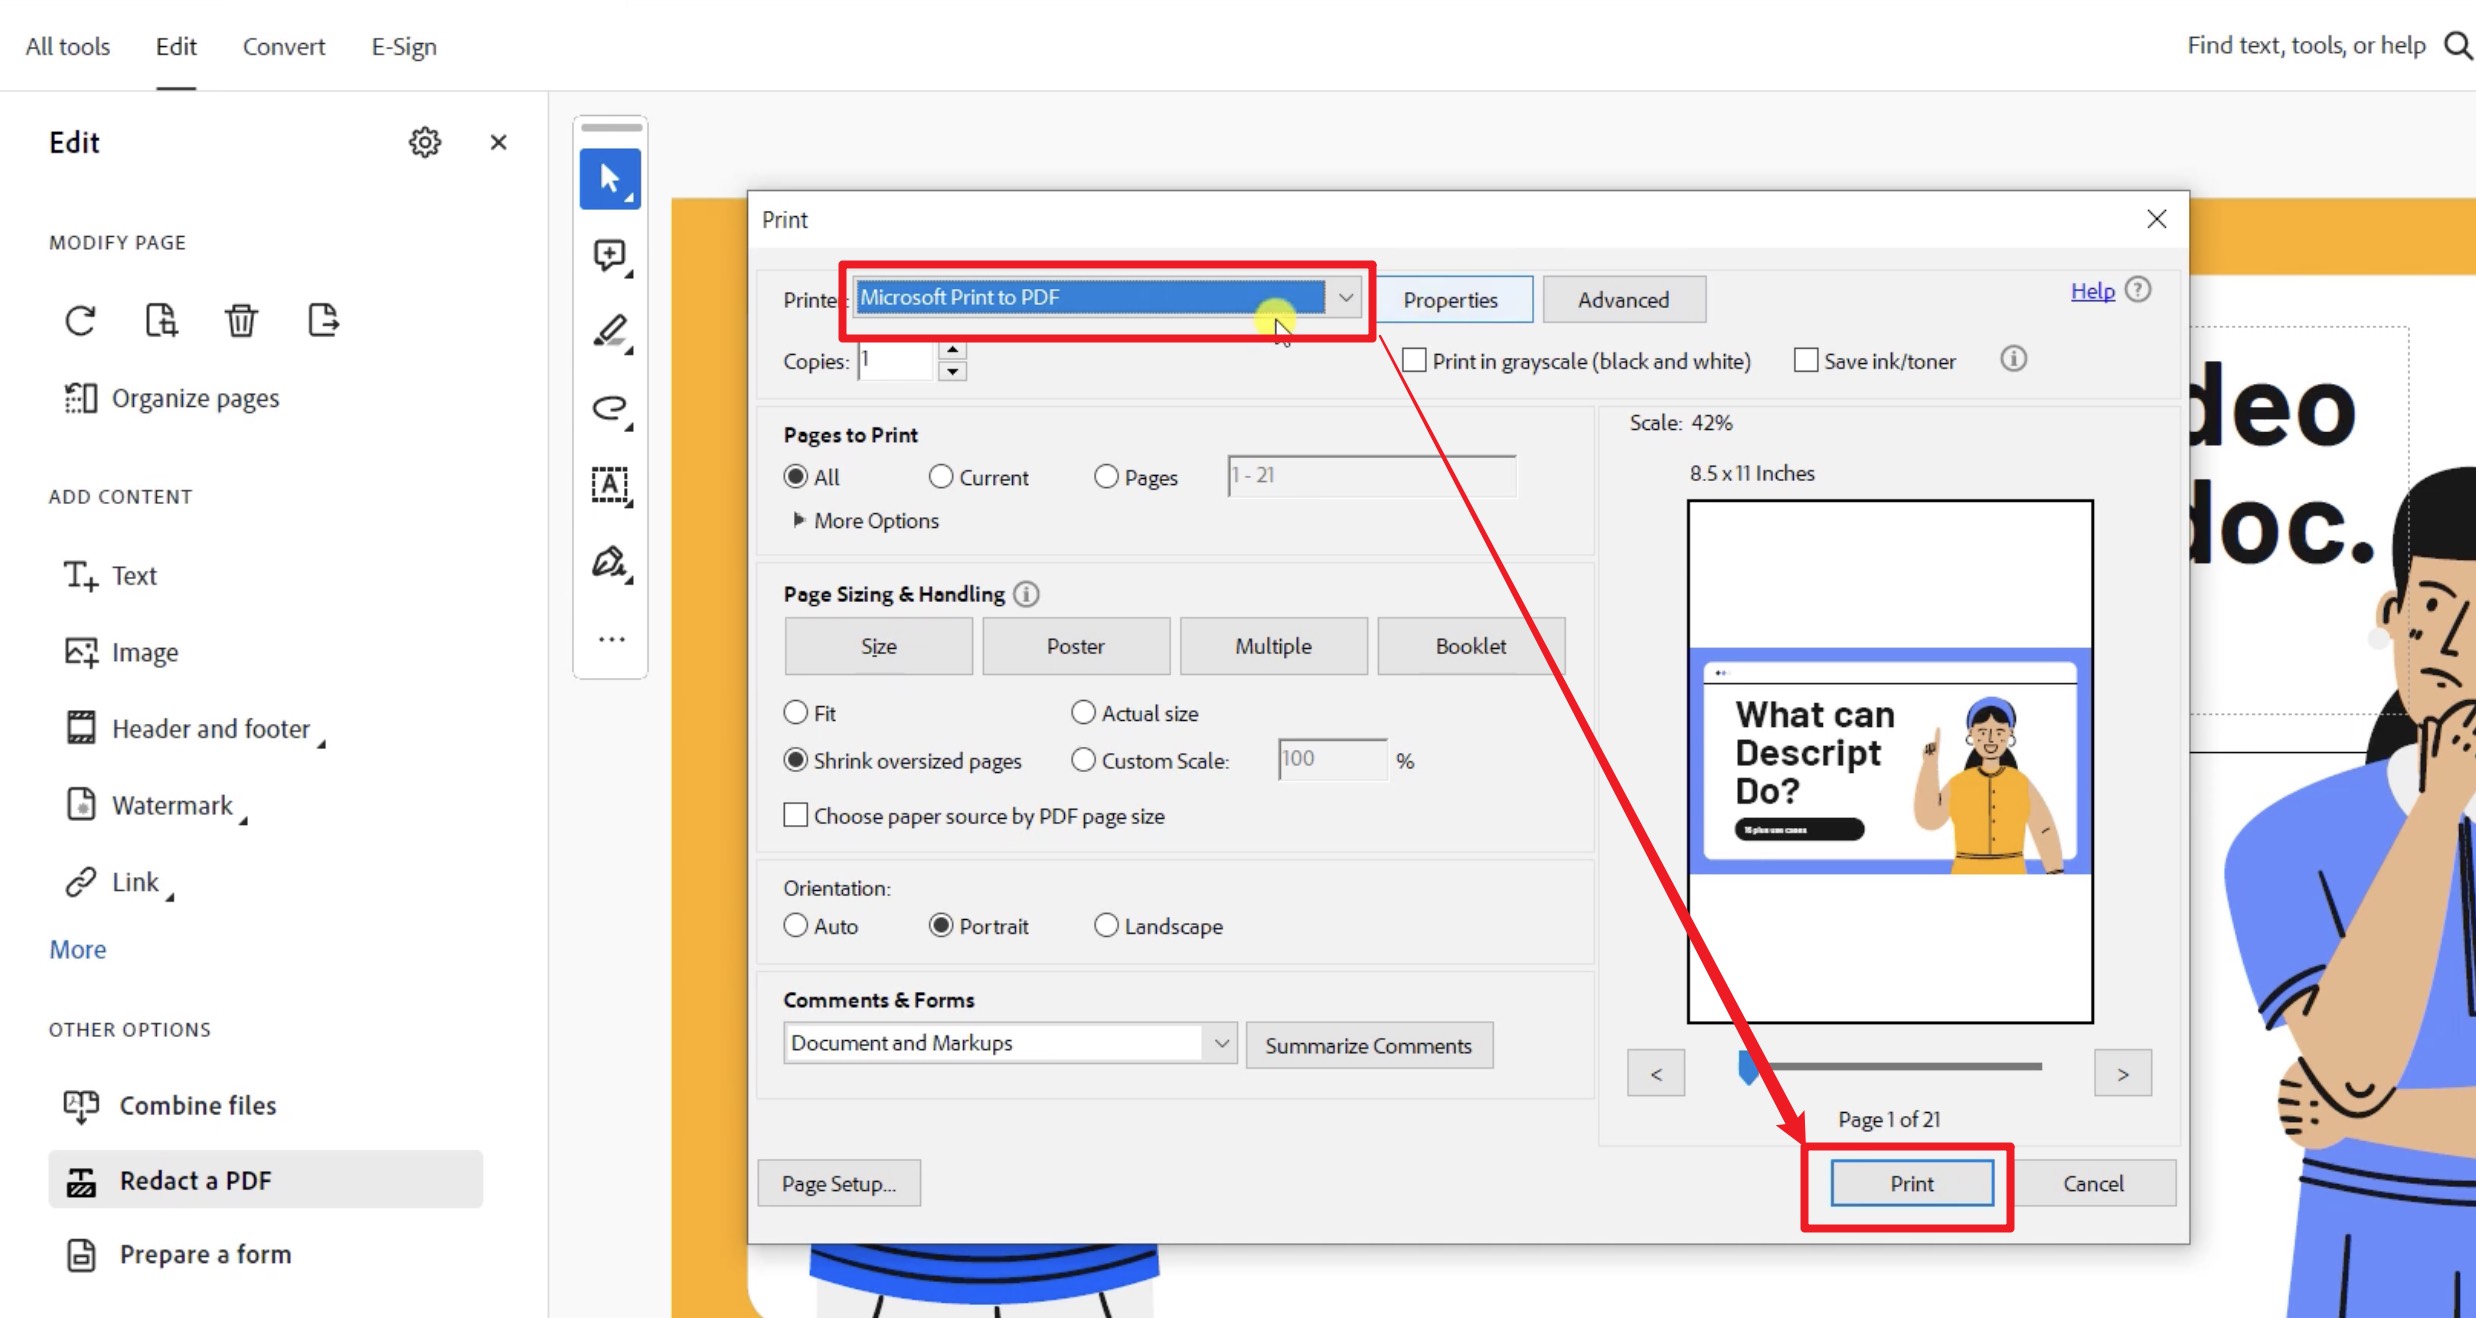Click Find text, tools, or help

click(x=2306, y=45)
